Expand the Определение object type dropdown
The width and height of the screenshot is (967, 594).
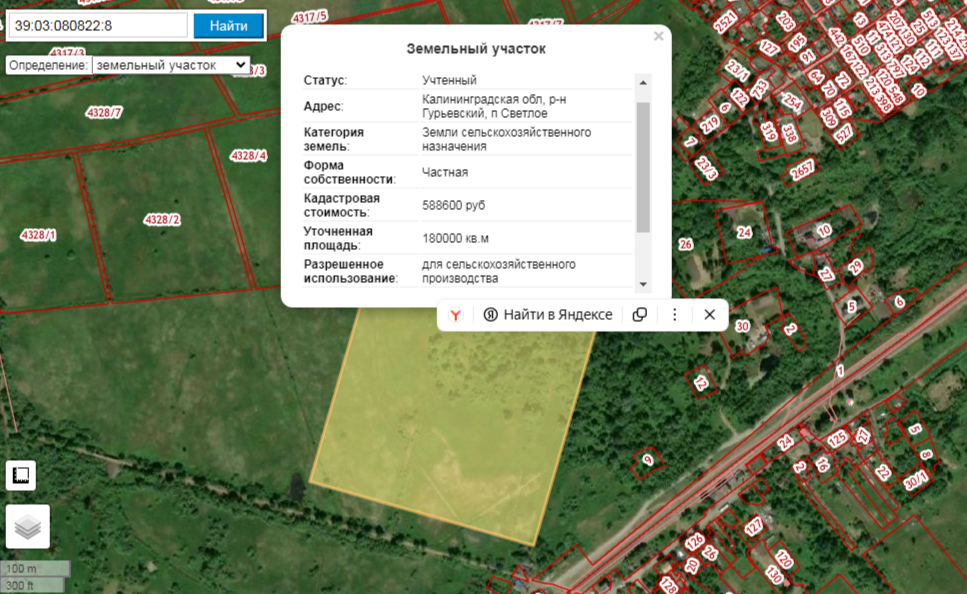(x=169, y=65)
